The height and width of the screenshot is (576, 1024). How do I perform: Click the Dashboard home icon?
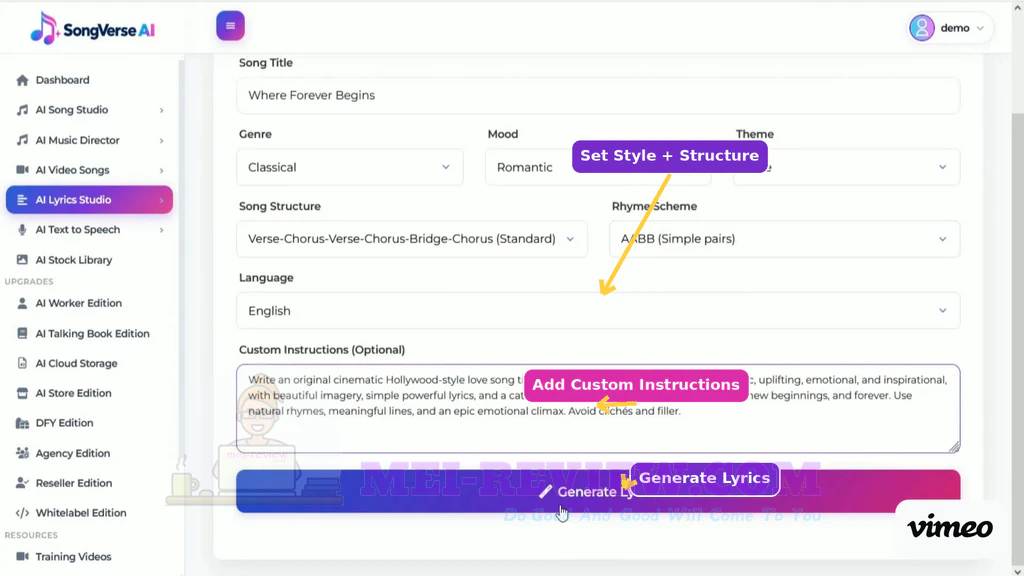click(22, 80)
